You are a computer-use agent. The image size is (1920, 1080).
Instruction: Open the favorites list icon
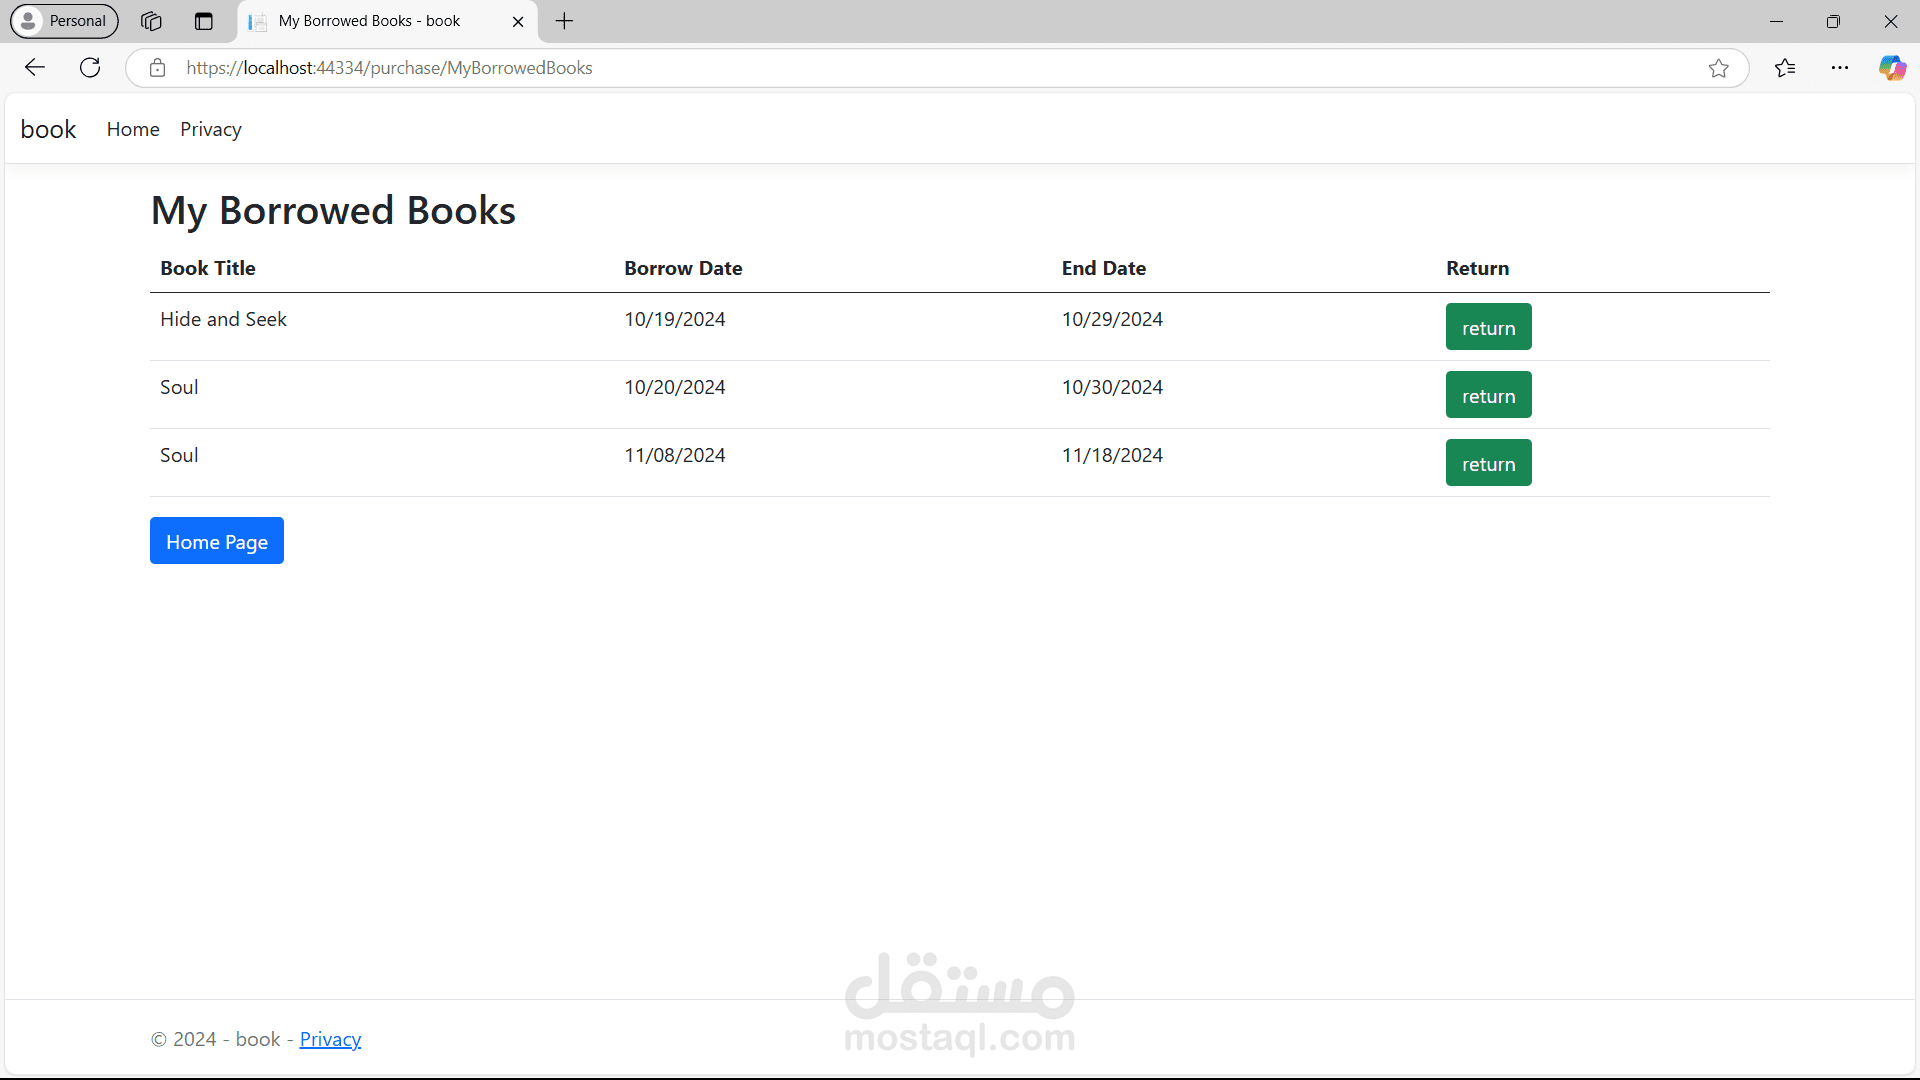click(1785, 68)
